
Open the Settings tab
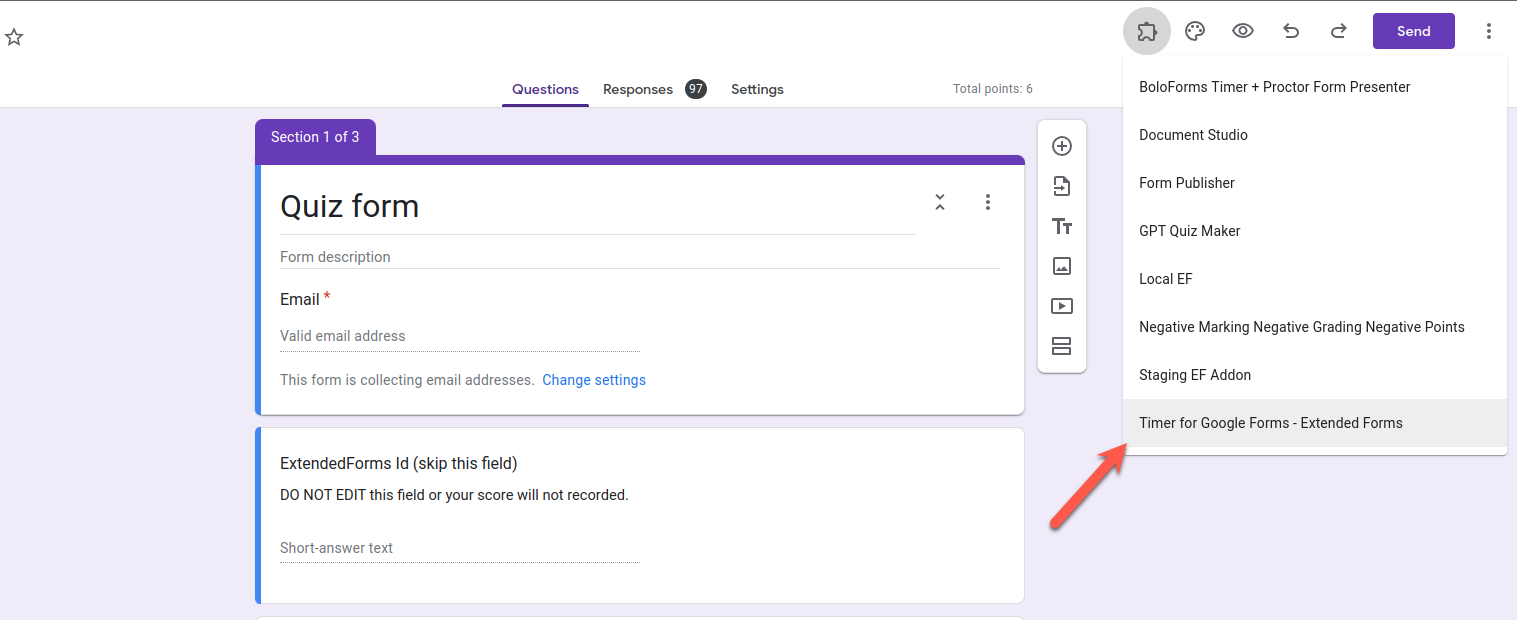(757, 89)
